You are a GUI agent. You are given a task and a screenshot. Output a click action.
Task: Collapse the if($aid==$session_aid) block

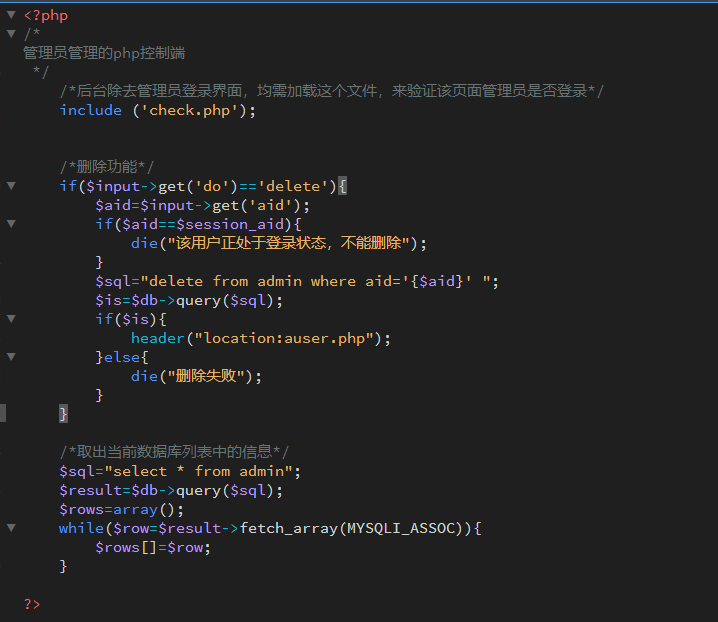coord(11,224)
